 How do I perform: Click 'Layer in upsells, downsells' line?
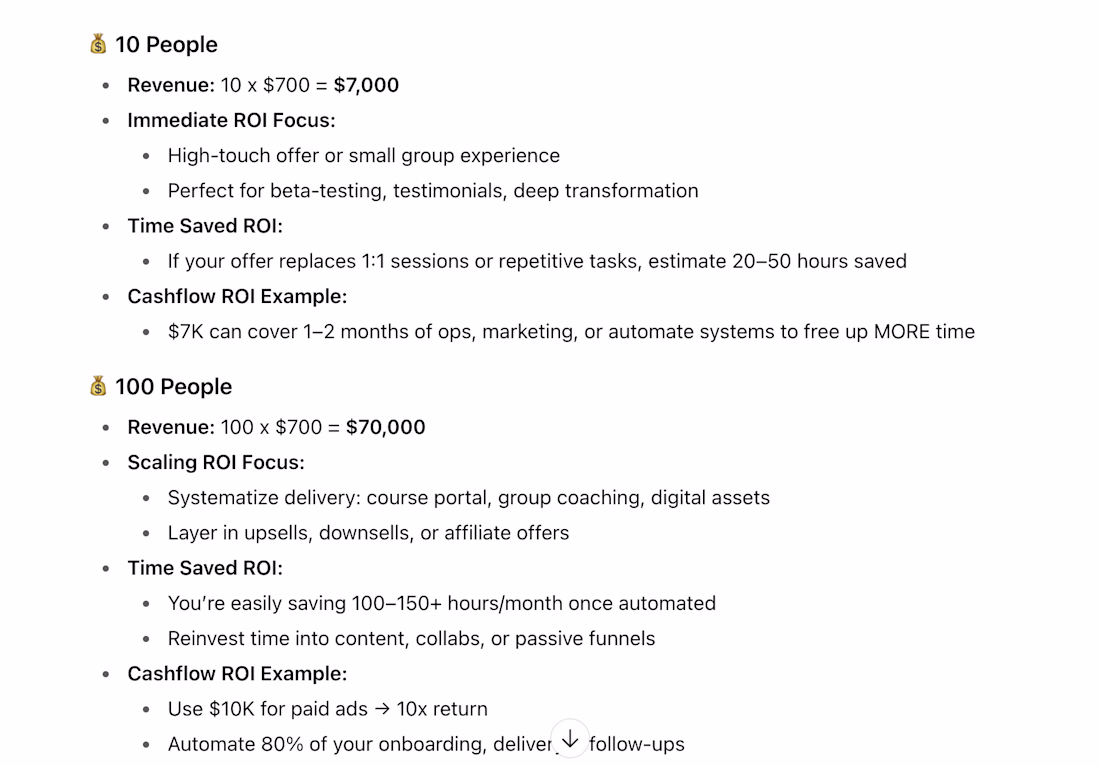coord(368,533)
